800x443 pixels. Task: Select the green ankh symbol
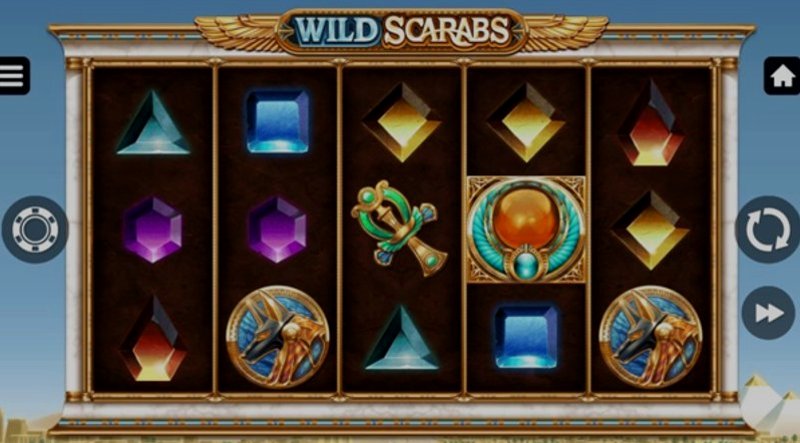pos(399,228)
